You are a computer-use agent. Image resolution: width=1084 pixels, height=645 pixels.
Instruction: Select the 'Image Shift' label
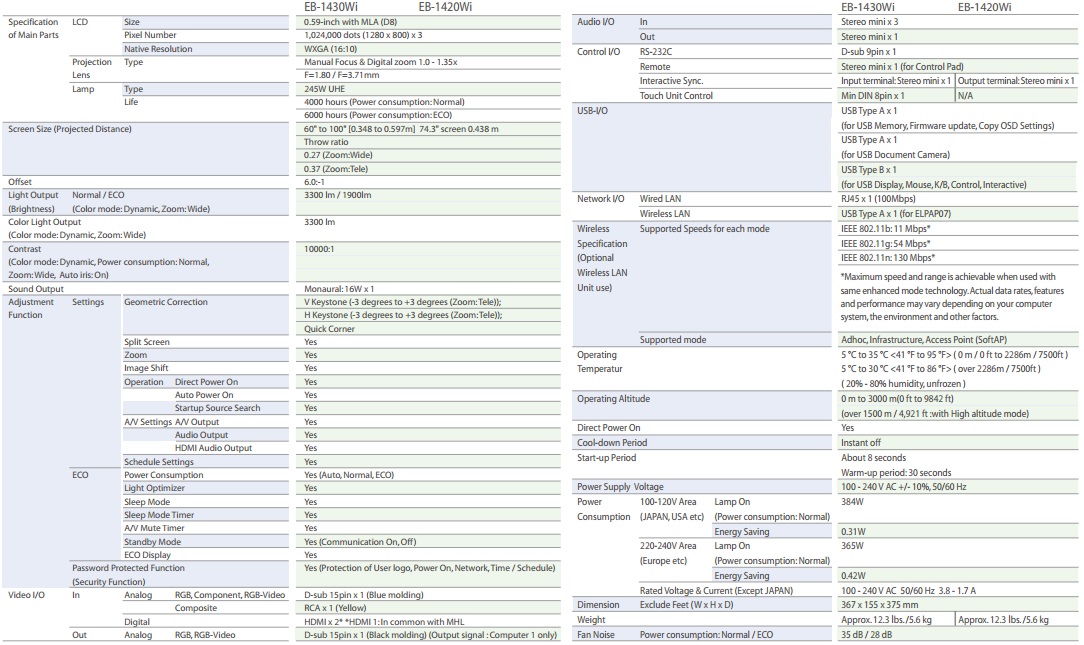click(x=146, y=368)
